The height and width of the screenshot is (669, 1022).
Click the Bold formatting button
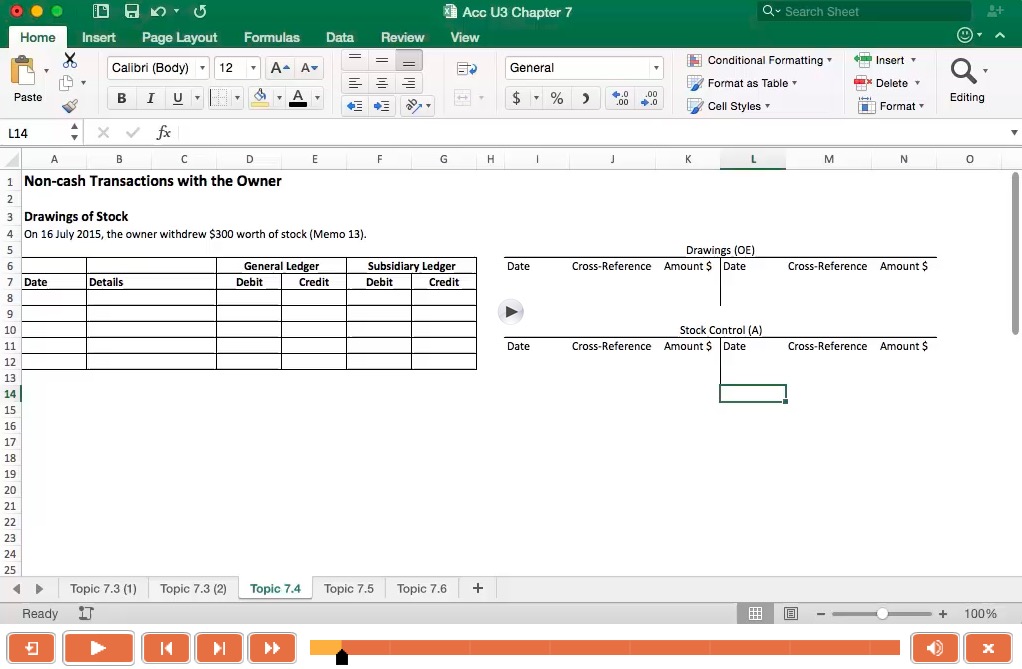click(122, 98)
